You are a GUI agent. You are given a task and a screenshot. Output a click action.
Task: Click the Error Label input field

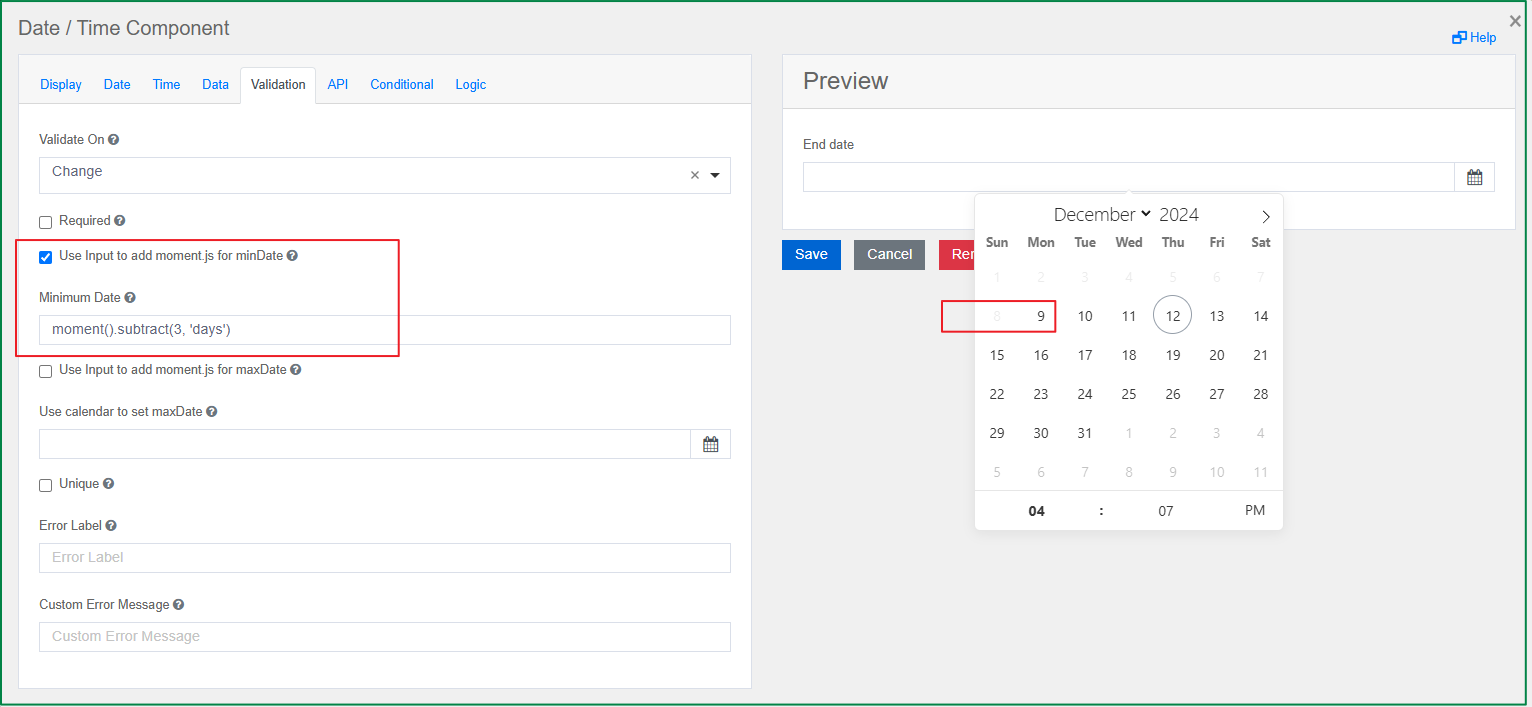coord(385,558)
